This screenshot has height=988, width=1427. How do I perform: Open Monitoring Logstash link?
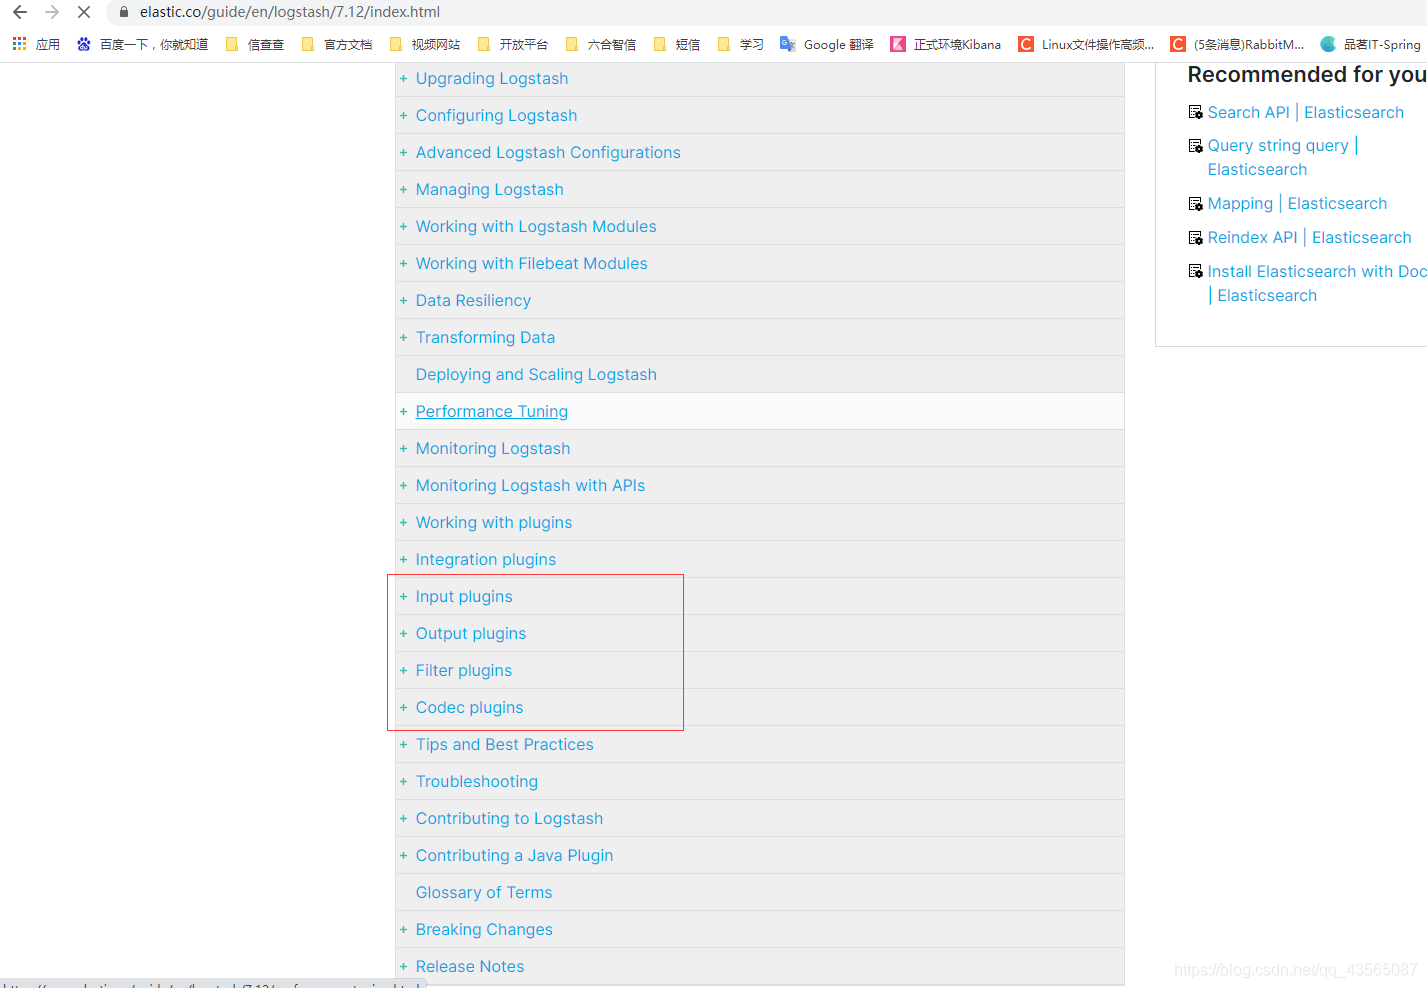[x=493, y=448]
